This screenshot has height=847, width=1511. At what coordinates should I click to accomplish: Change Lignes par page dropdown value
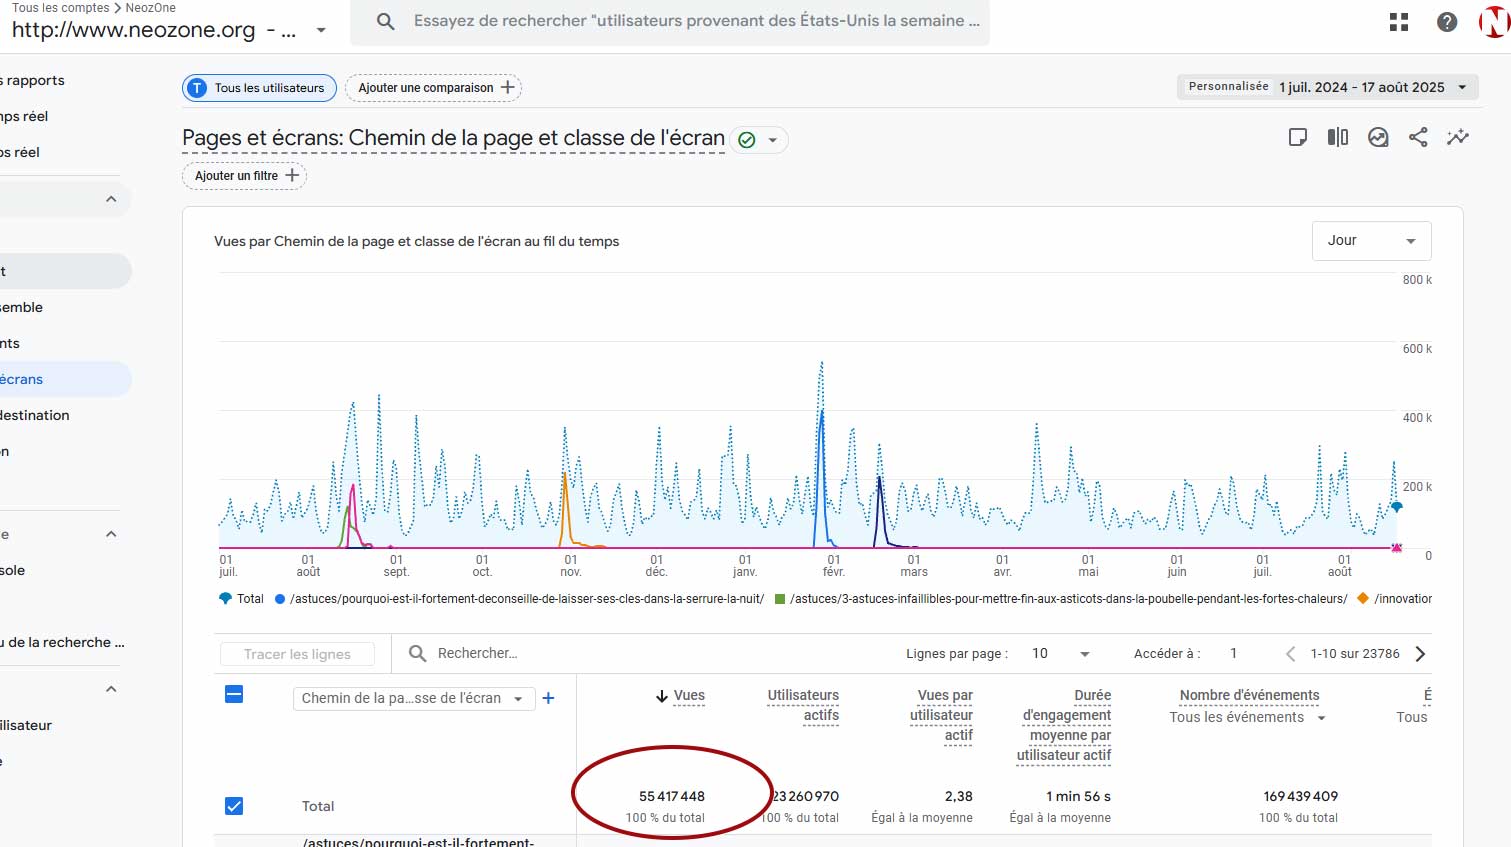[x=1060, y=654]
